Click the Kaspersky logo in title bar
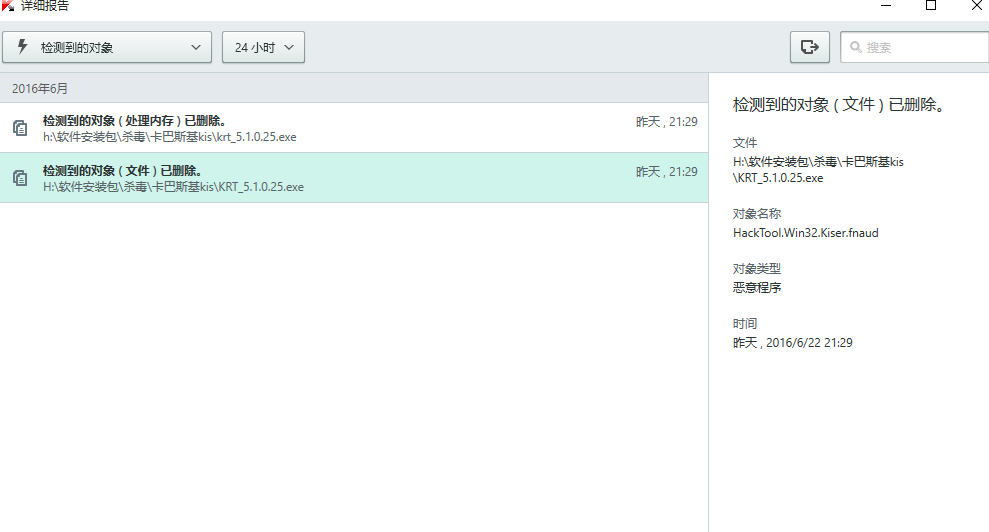Image resolution: width=989 pixels, height=532 pixels. click(8, 6)
